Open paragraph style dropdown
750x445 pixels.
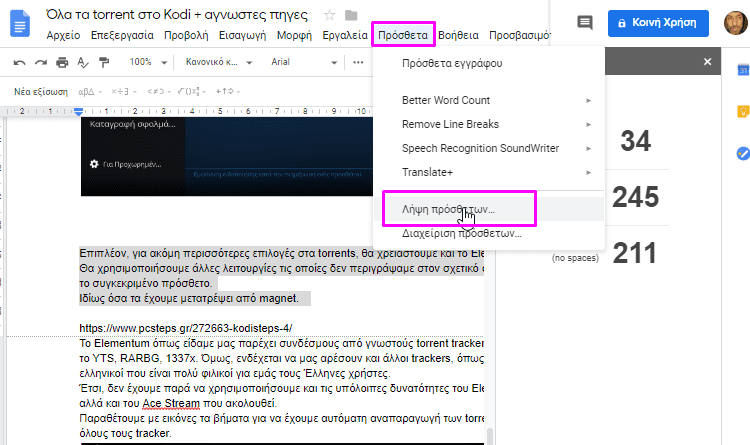(x=219, y=62)
